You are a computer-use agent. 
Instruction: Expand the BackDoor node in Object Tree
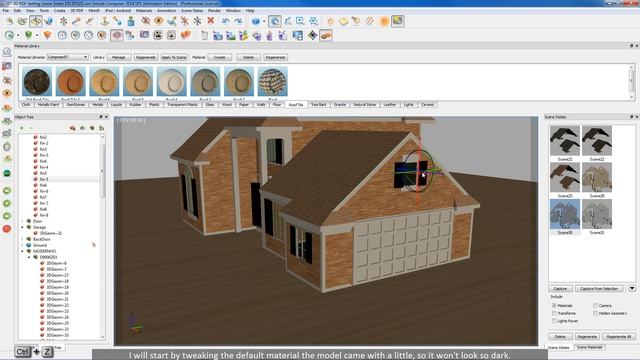(x=22, y=239)
